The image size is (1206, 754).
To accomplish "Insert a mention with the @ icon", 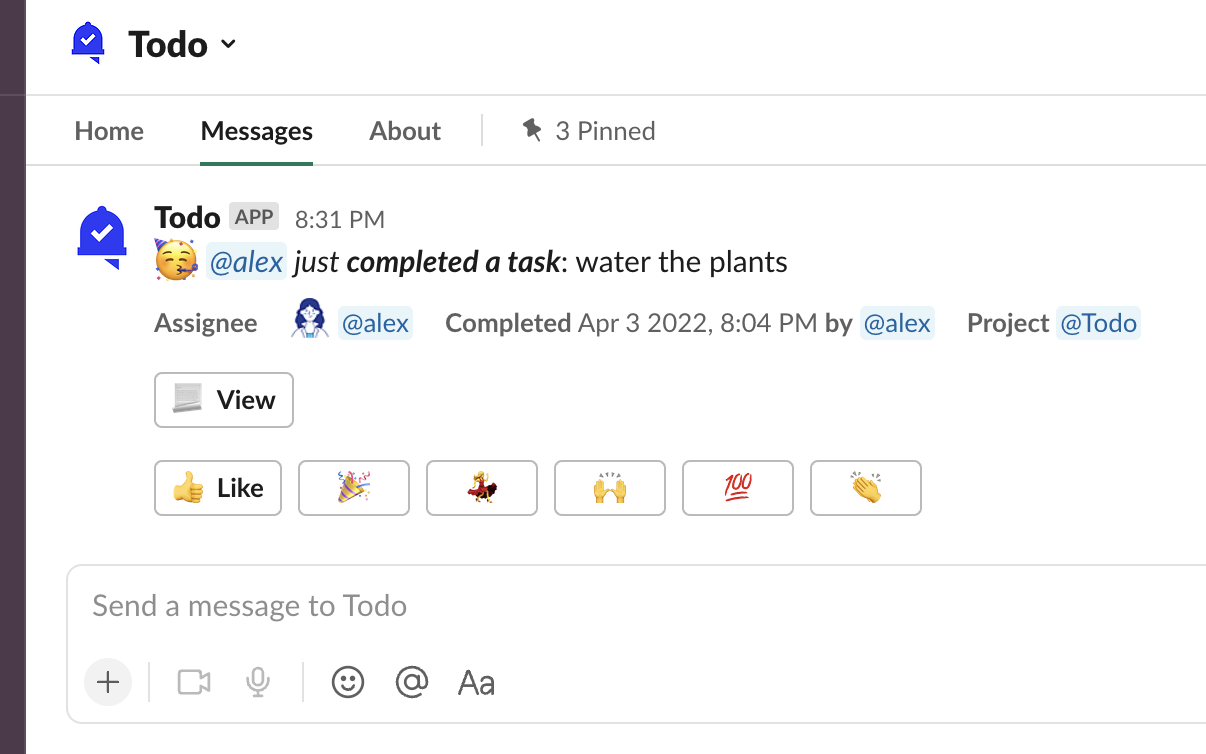I will click(412, 683).
